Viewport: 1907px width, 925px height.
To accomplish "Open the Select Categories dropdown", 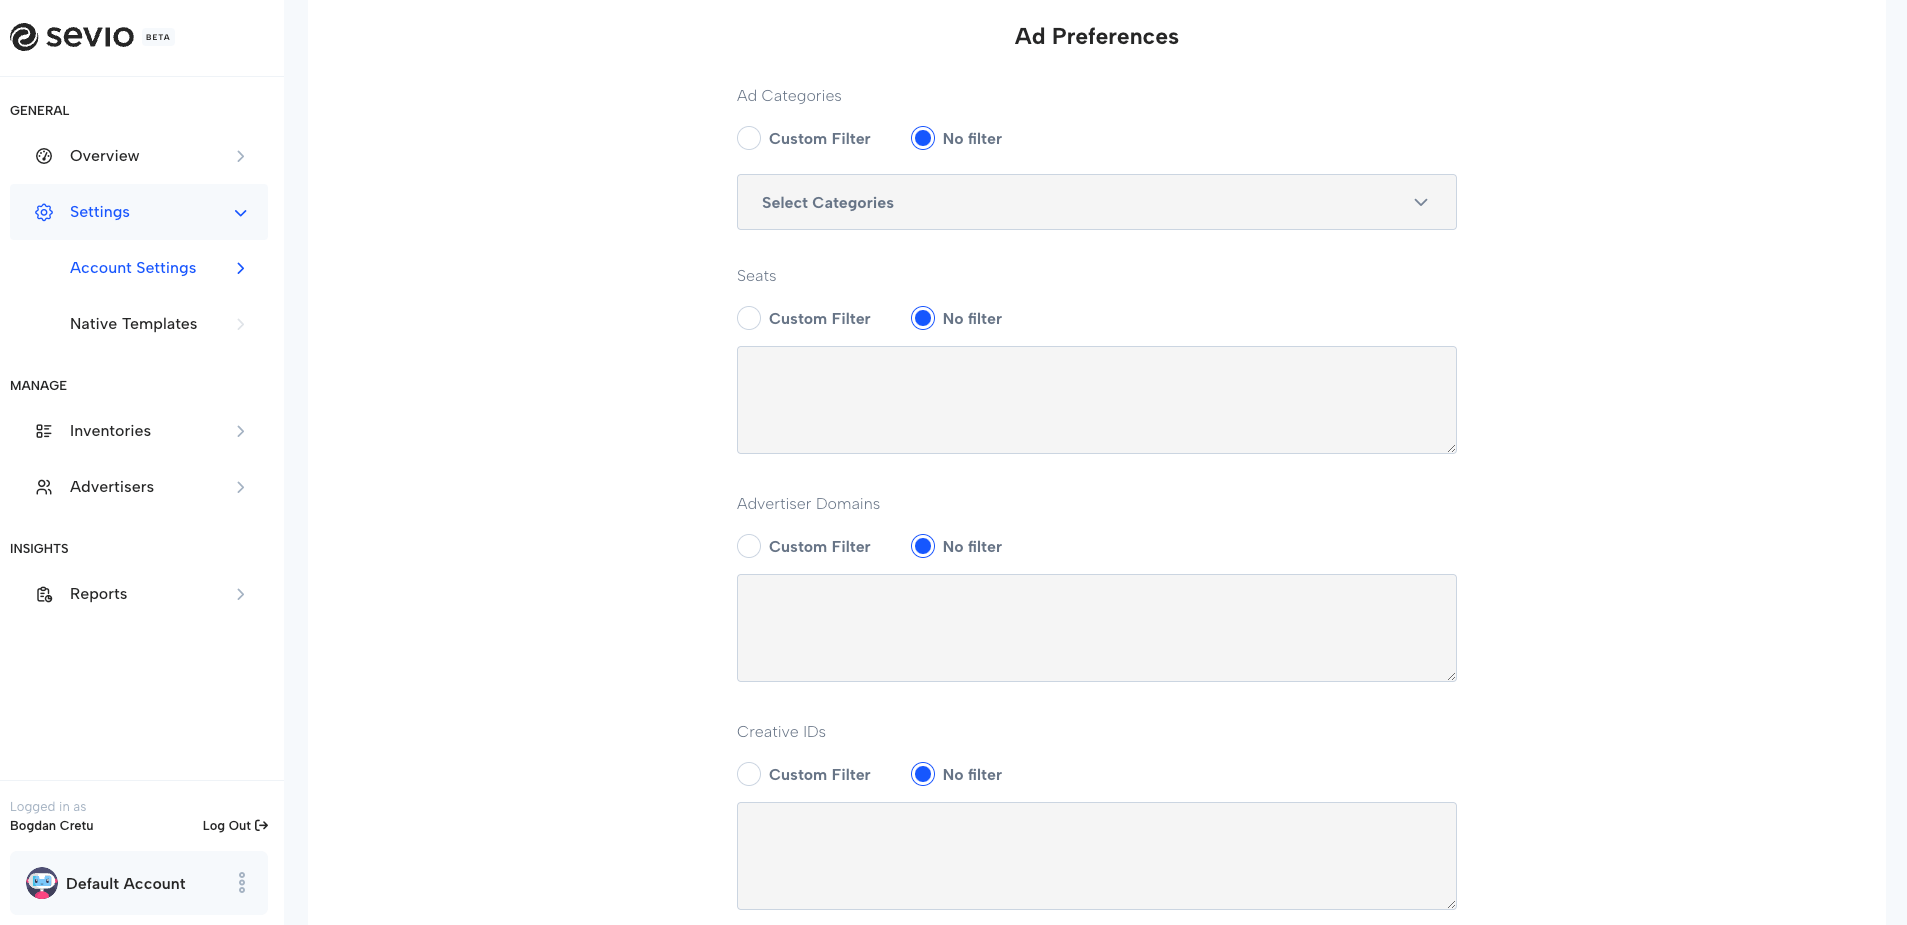I will (1096, 202).
